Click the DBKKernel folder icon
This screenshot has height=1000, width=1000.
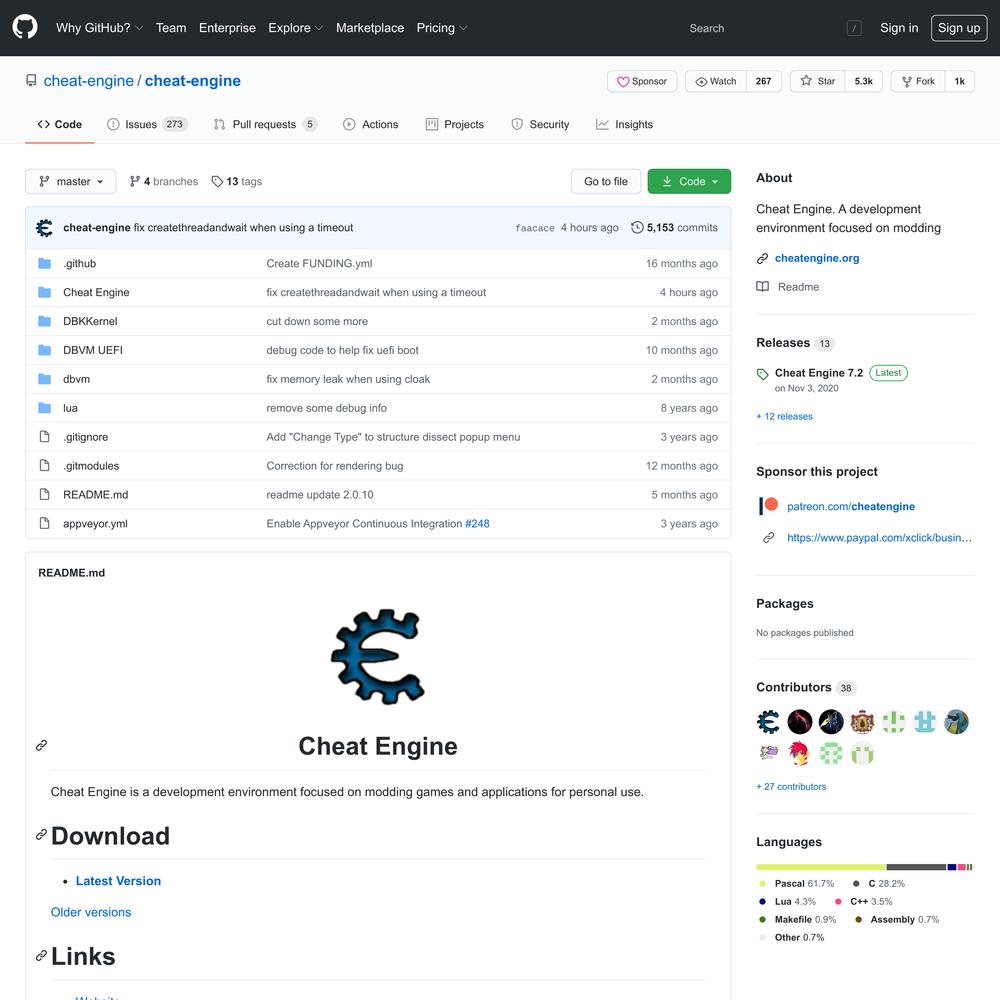(44, 321)
